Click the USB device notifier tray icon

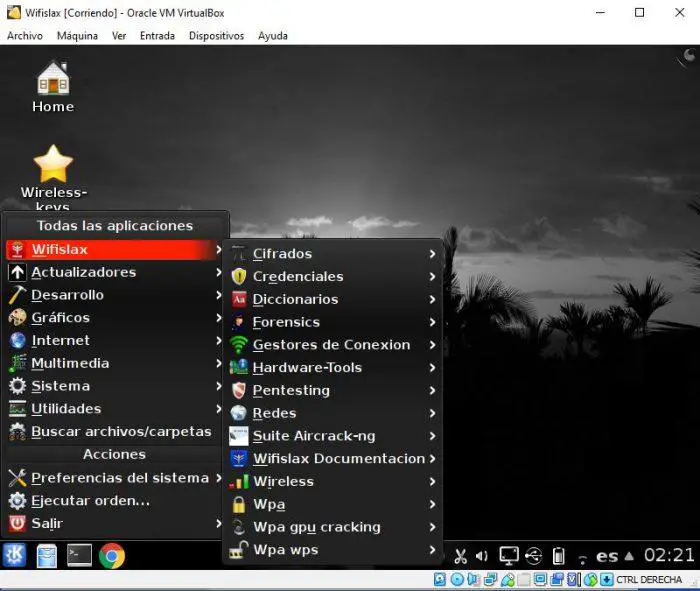[533, 556]
